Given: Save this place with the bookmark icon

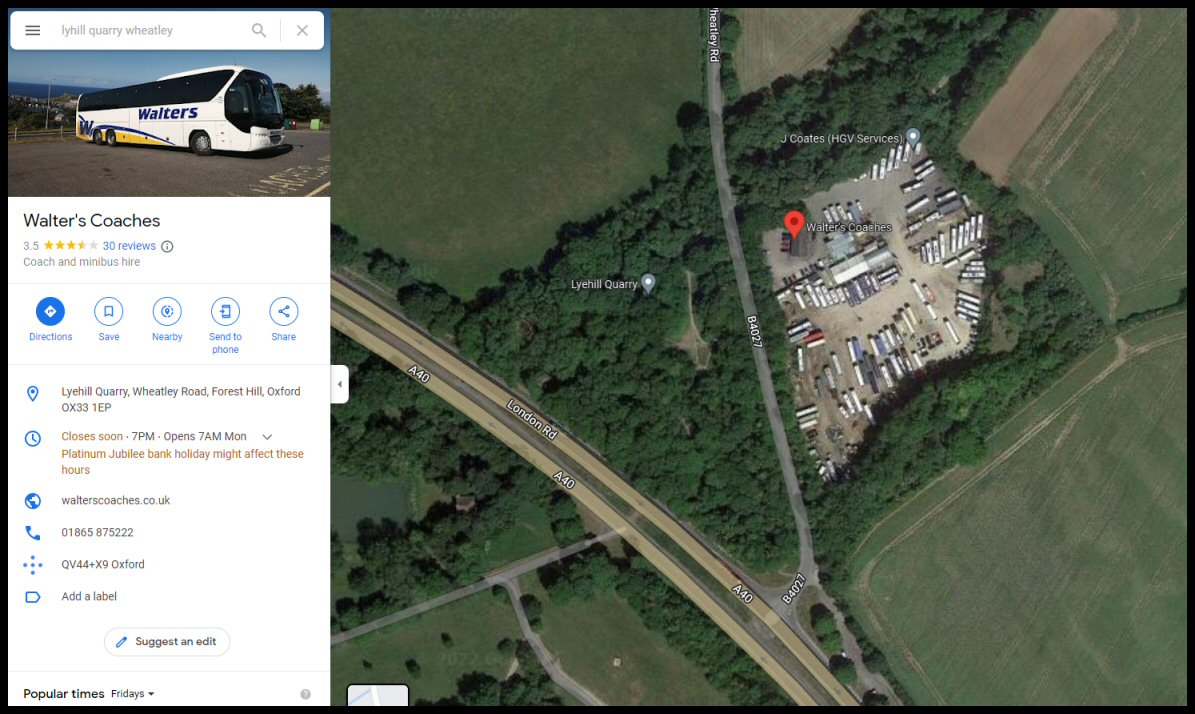Looking at the screenshot, I should coord(109,312).
